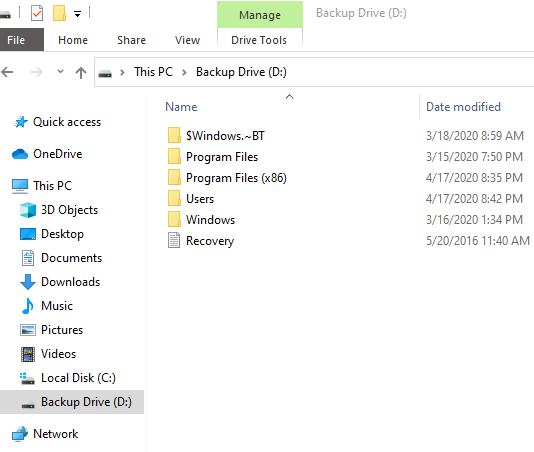Screen dimensions: 534x452
Task: Click the 3/18/2020 8:59 AM date cell
Action: tap(475, 136)
